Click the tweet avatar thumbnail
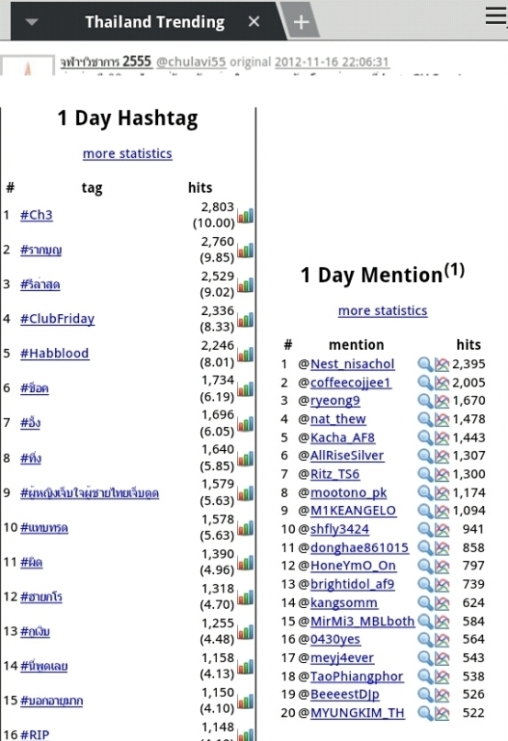508x741 pixels. (27, 66)
